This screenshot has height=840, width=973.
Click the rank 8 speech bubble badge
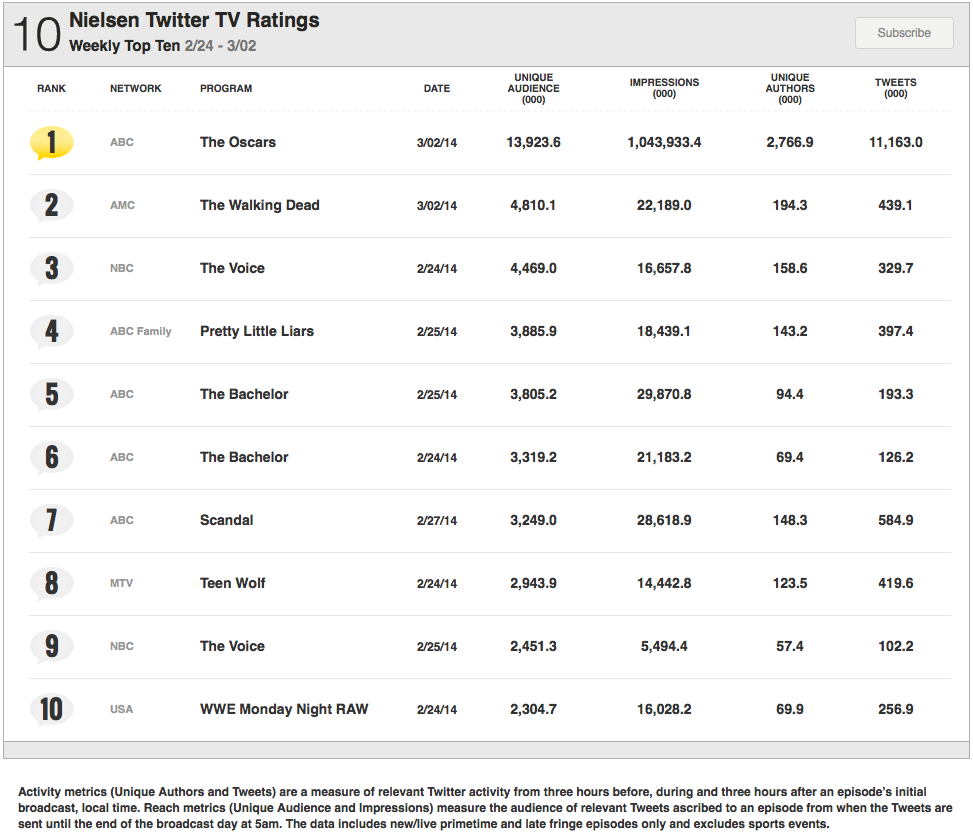tap(52, 583)
